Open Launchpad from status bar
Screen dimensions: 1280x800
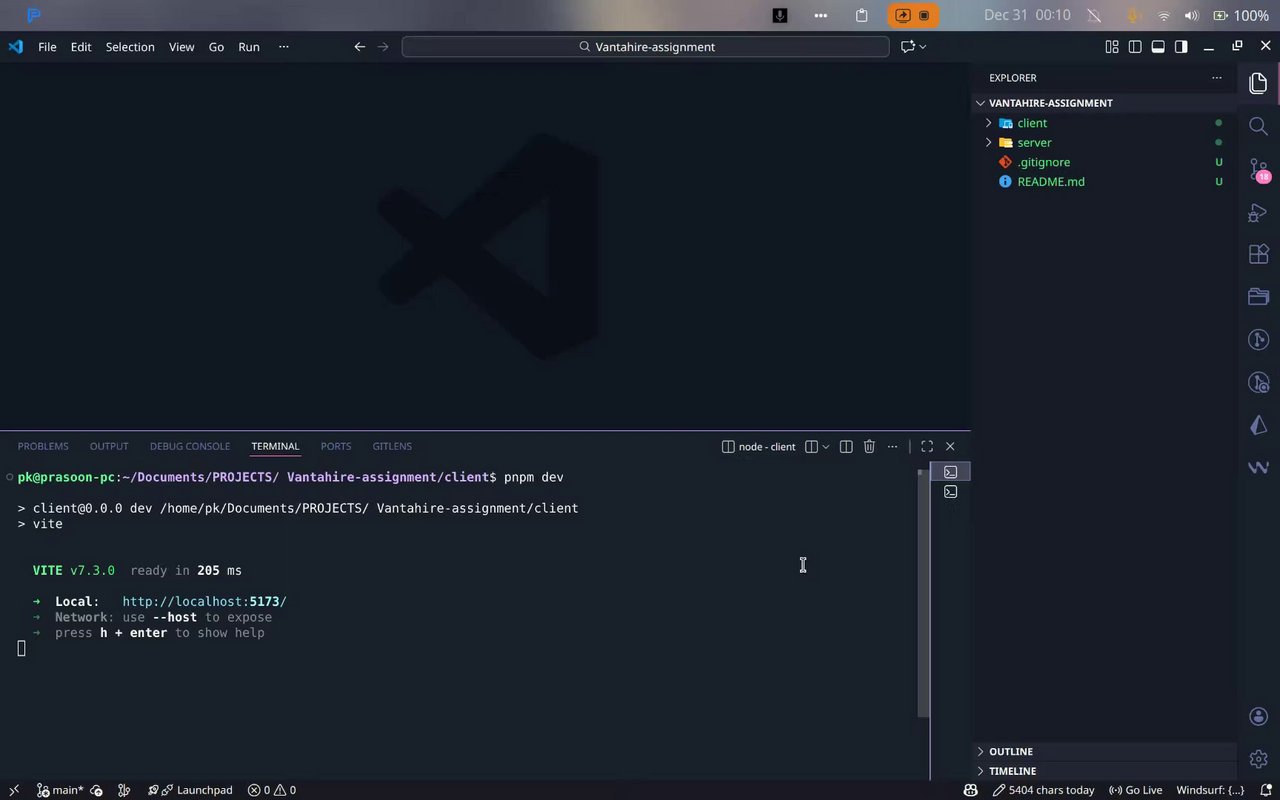(190, 790)
